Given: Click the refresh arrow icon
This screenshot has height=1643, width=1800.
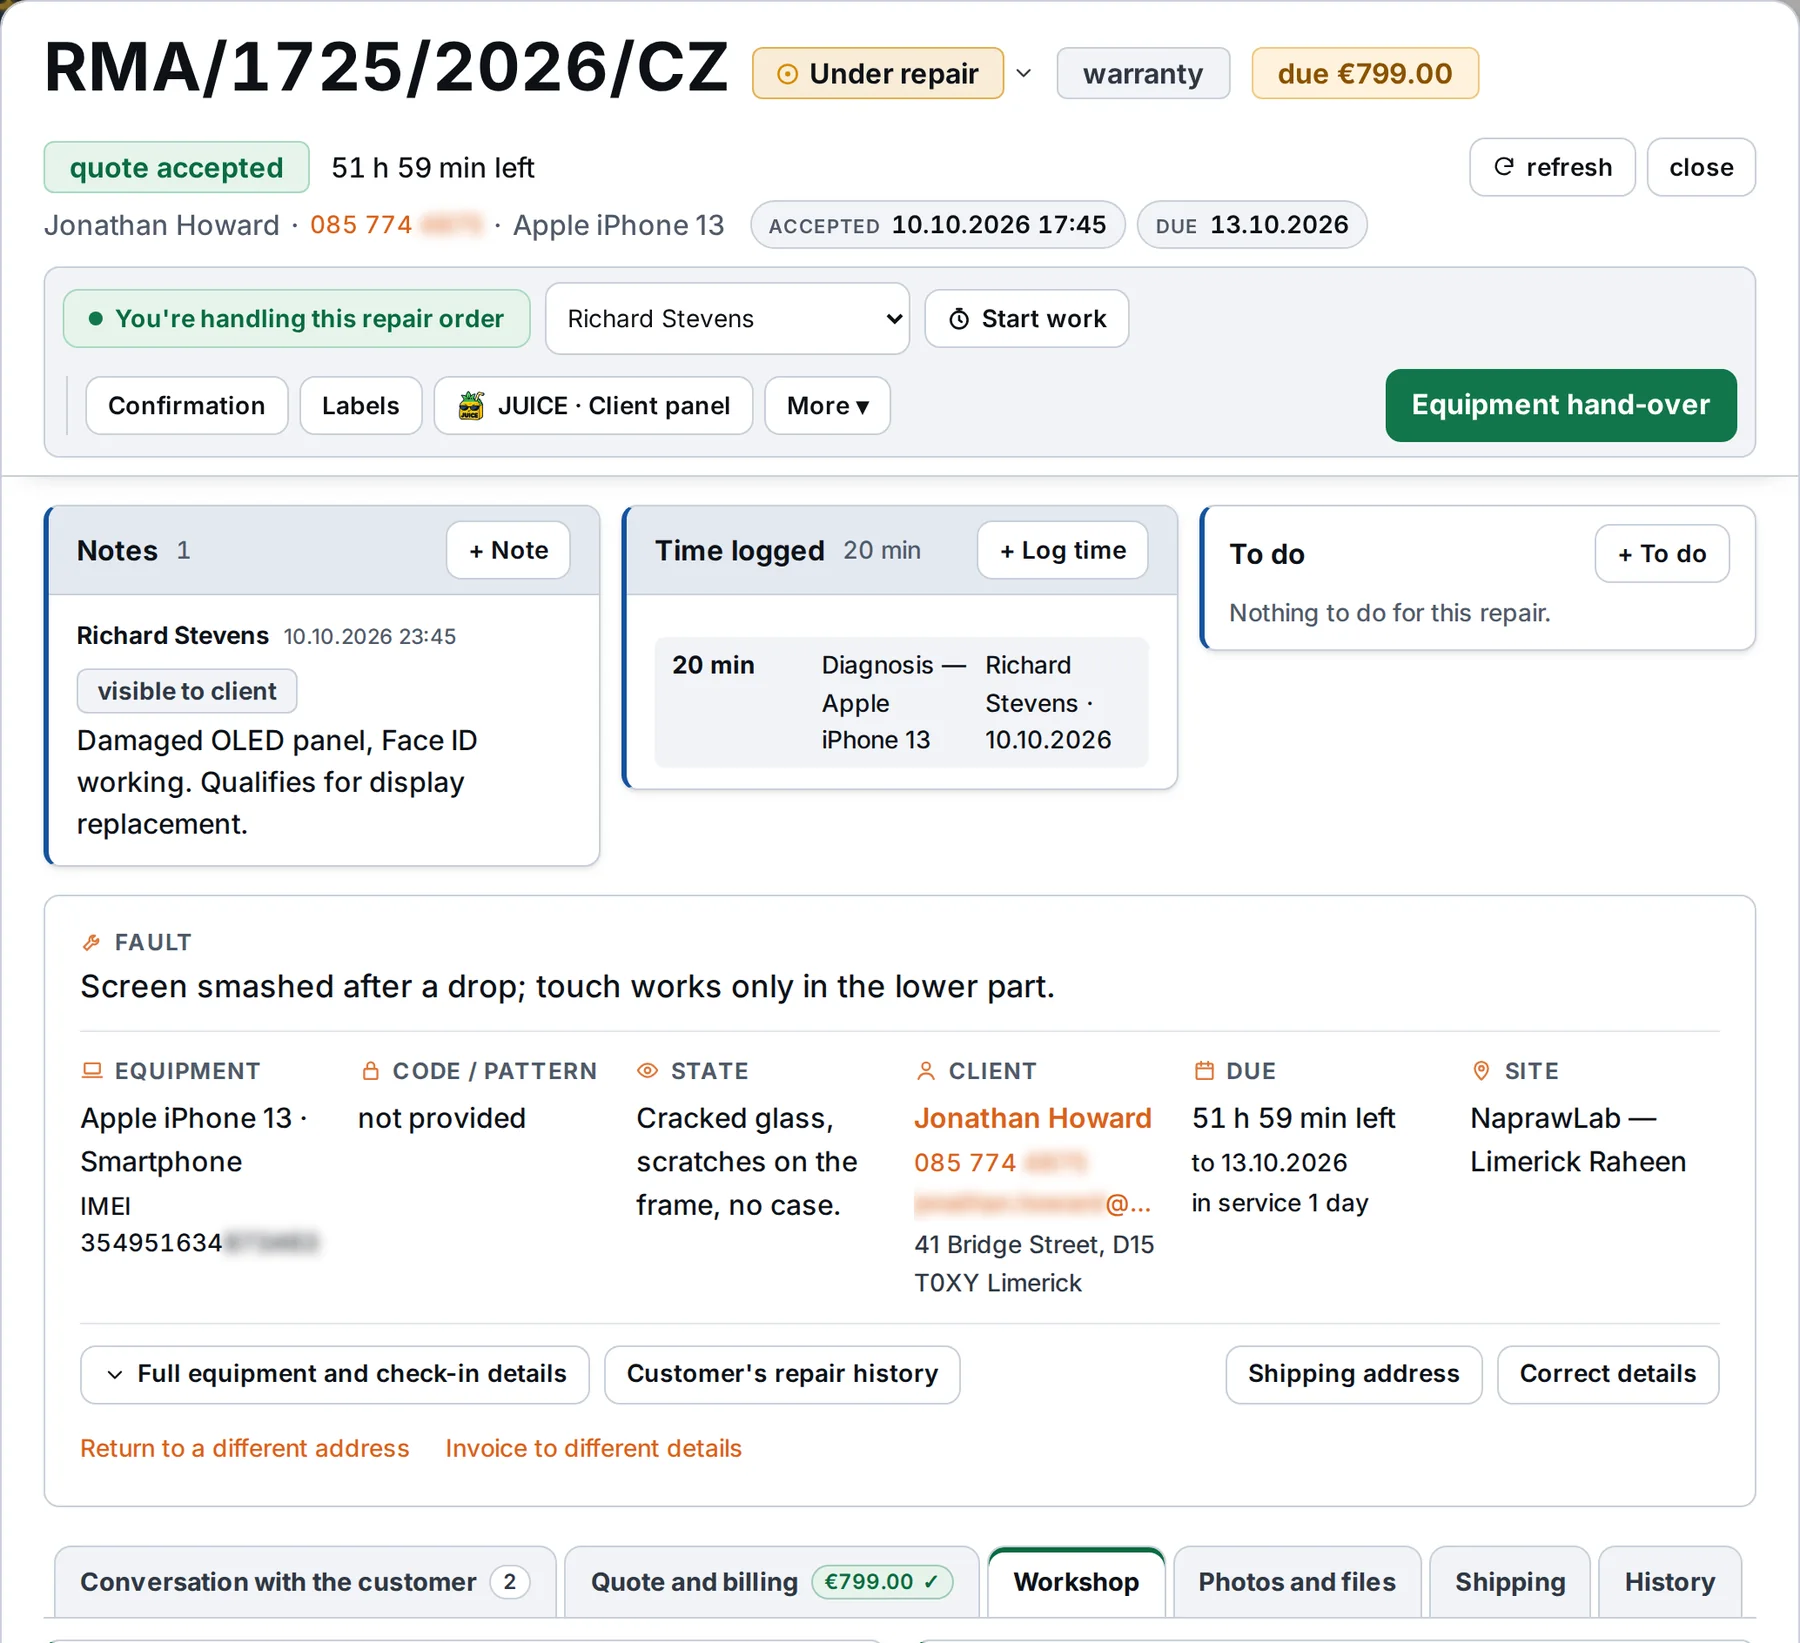Looking at the screenshot, I should pyautogui.click(x=1503, y=167).
